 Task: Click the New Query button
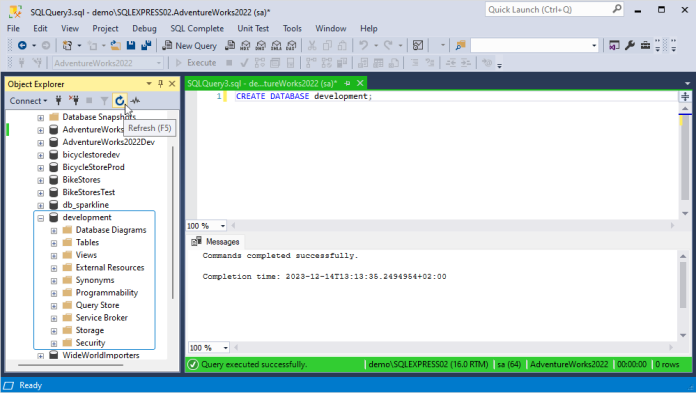click(x=190, y=45)
